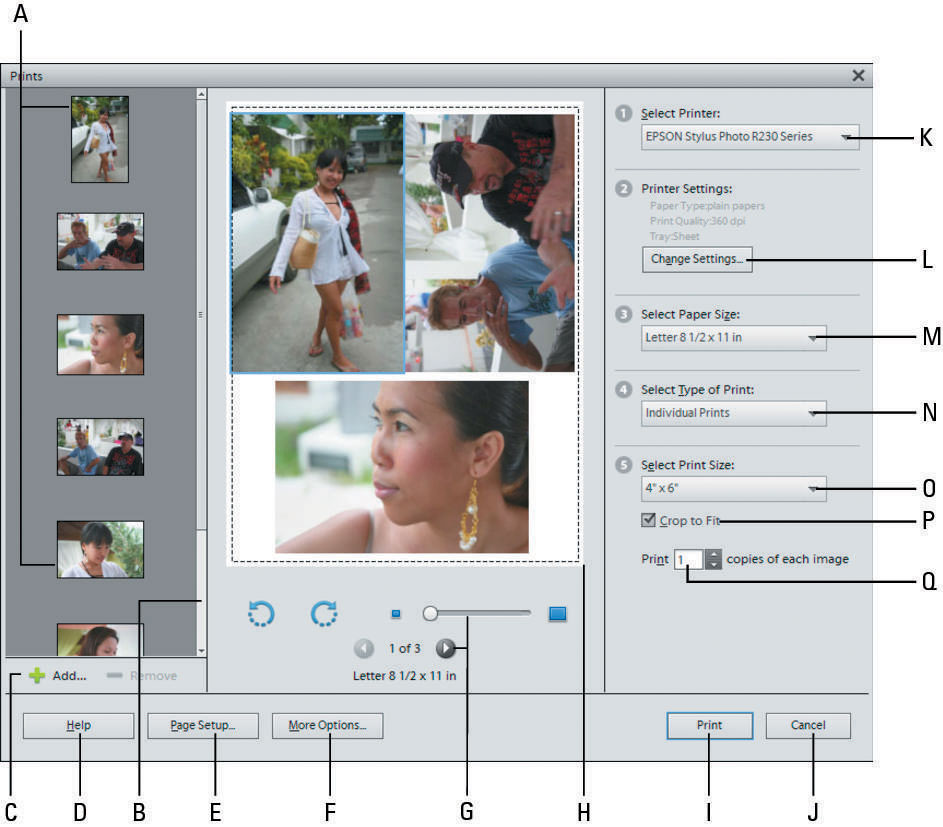This screenshot has height=827, width=943.
Task: Toggle the Crop to Fit checkbox
Action: [649, 521]
